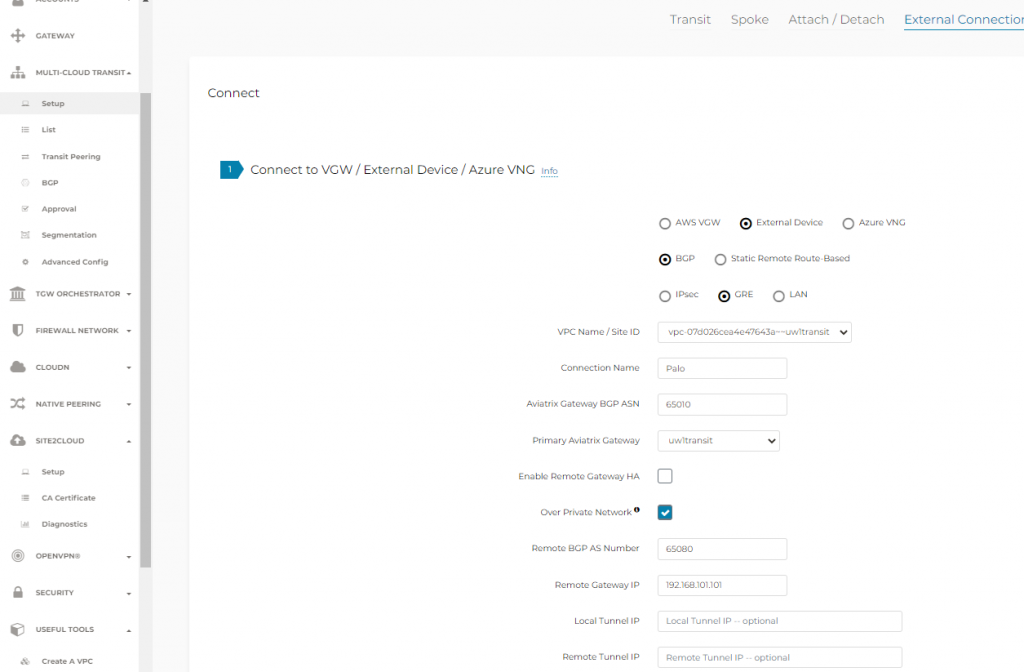Click the chart icon beside Diagnostics
Viewport: 1024px width, 672px height.
(25, 524)
